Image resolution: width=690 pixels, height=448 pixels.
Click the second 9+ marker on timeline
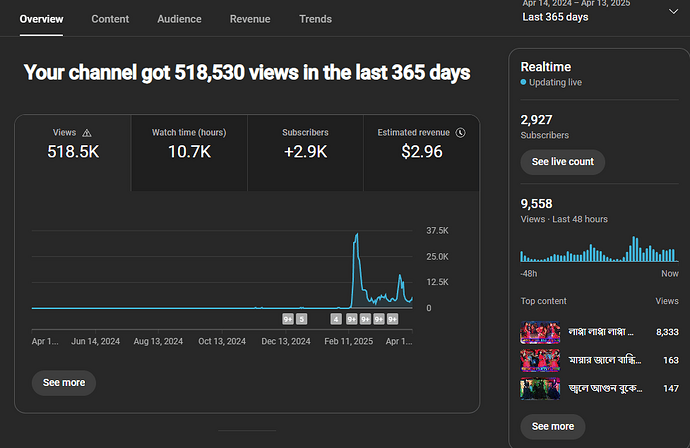point(351,319)
